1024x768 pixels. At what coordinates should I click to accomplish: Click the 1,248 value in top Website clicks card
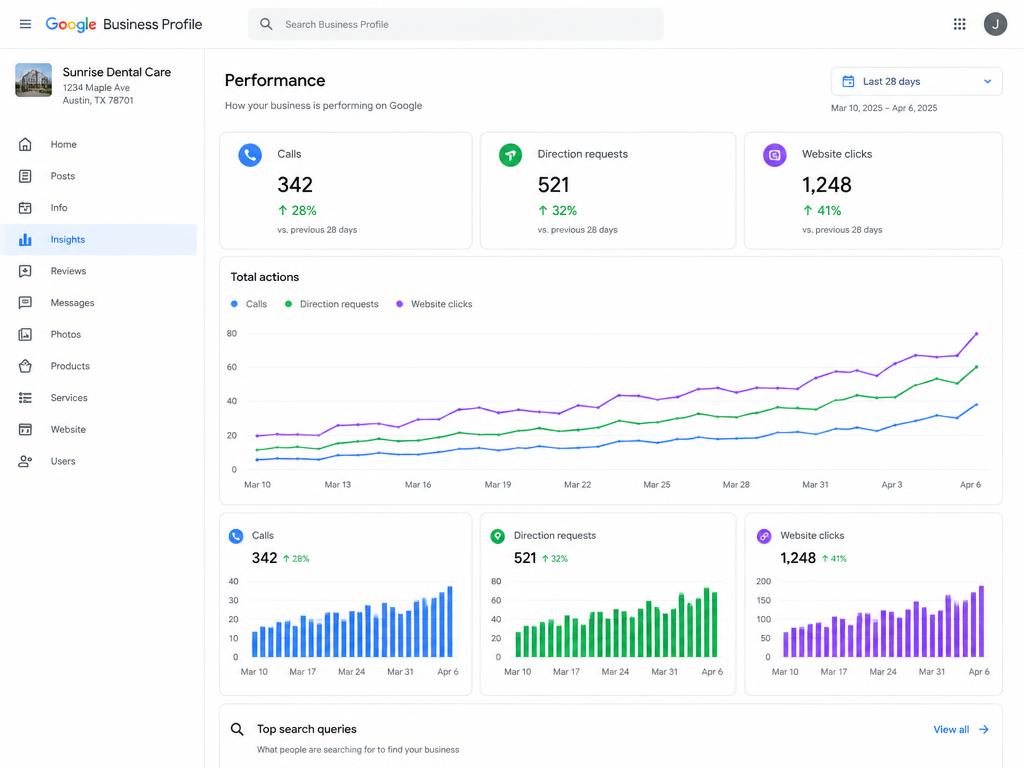827,185
